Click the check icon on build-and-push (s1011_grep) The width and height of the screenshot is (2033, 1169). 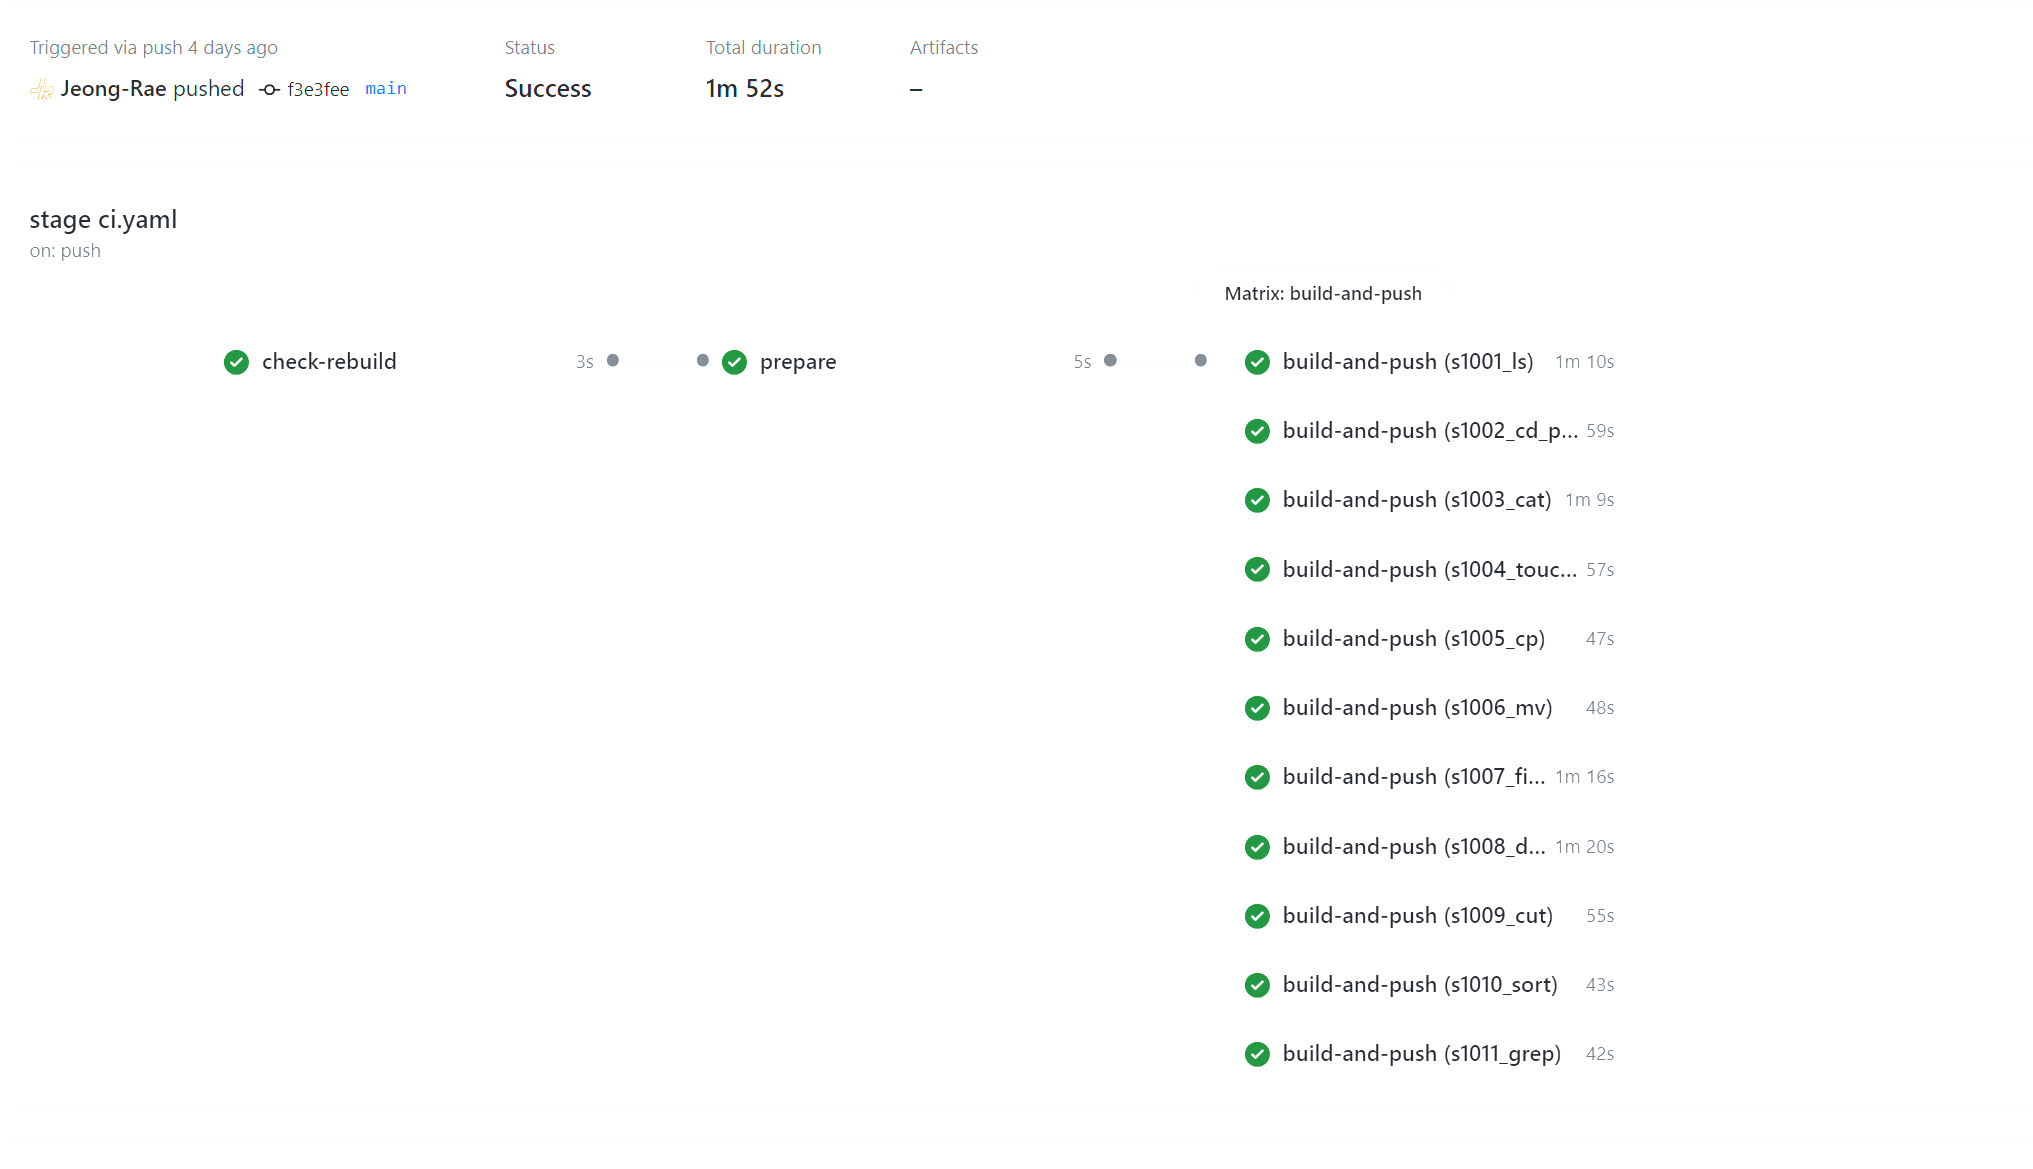[1257, 1054]
